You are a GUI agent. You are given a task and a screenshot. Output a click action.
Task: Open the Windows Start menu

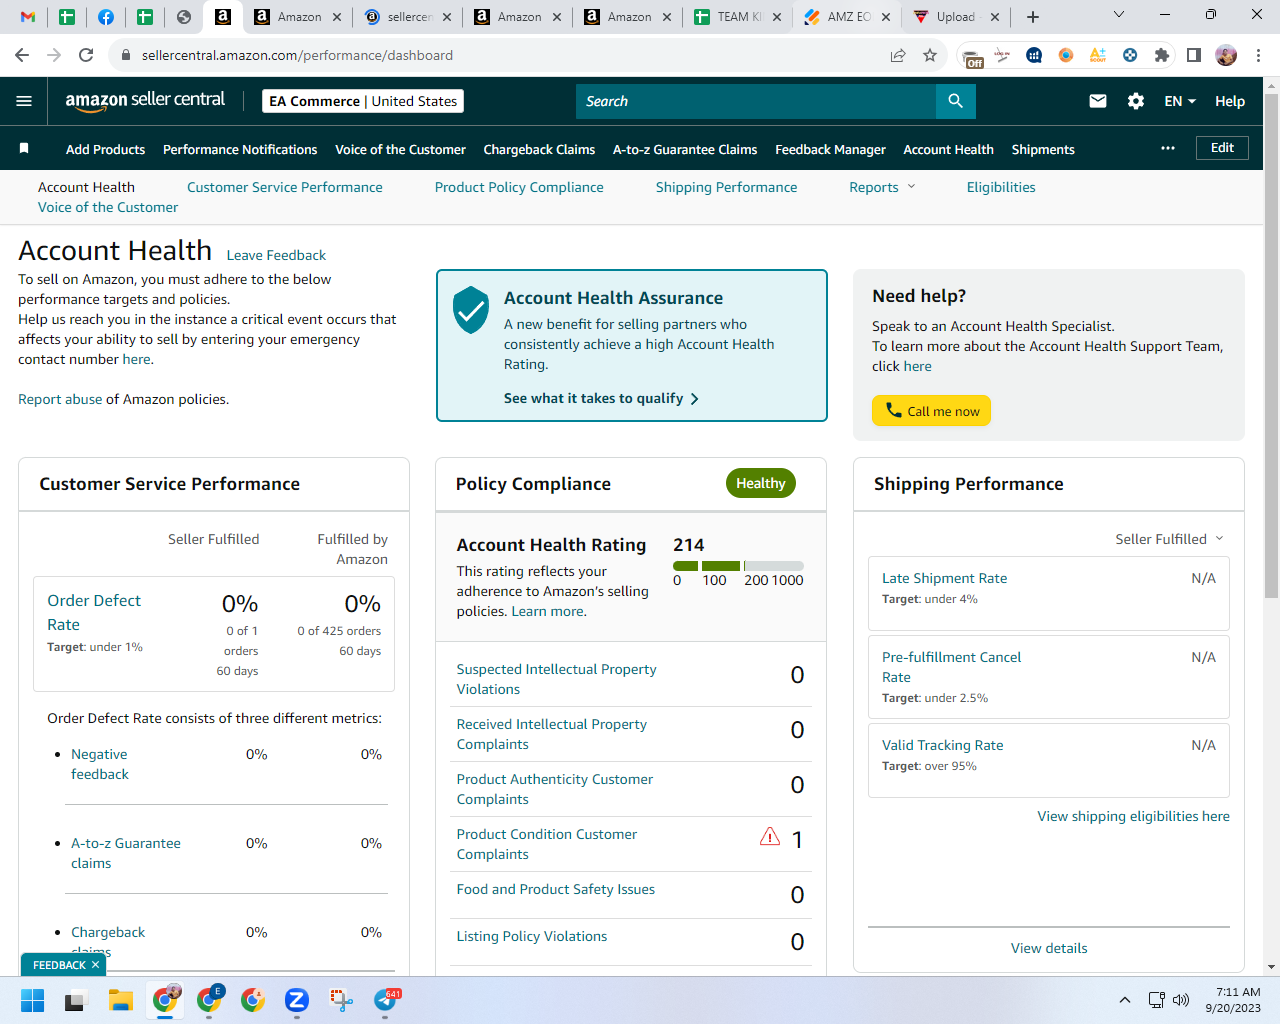coord(32,1000)
